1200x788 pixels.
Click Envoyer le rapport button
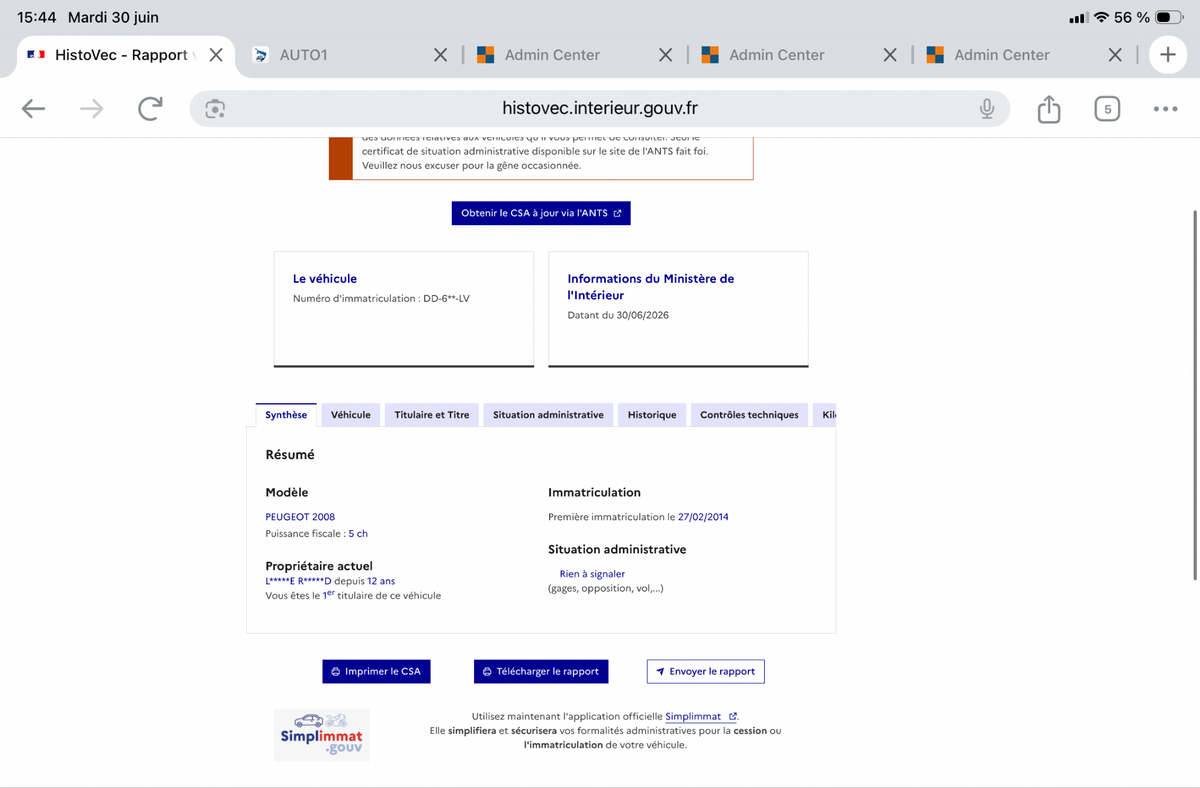(706, 671)
